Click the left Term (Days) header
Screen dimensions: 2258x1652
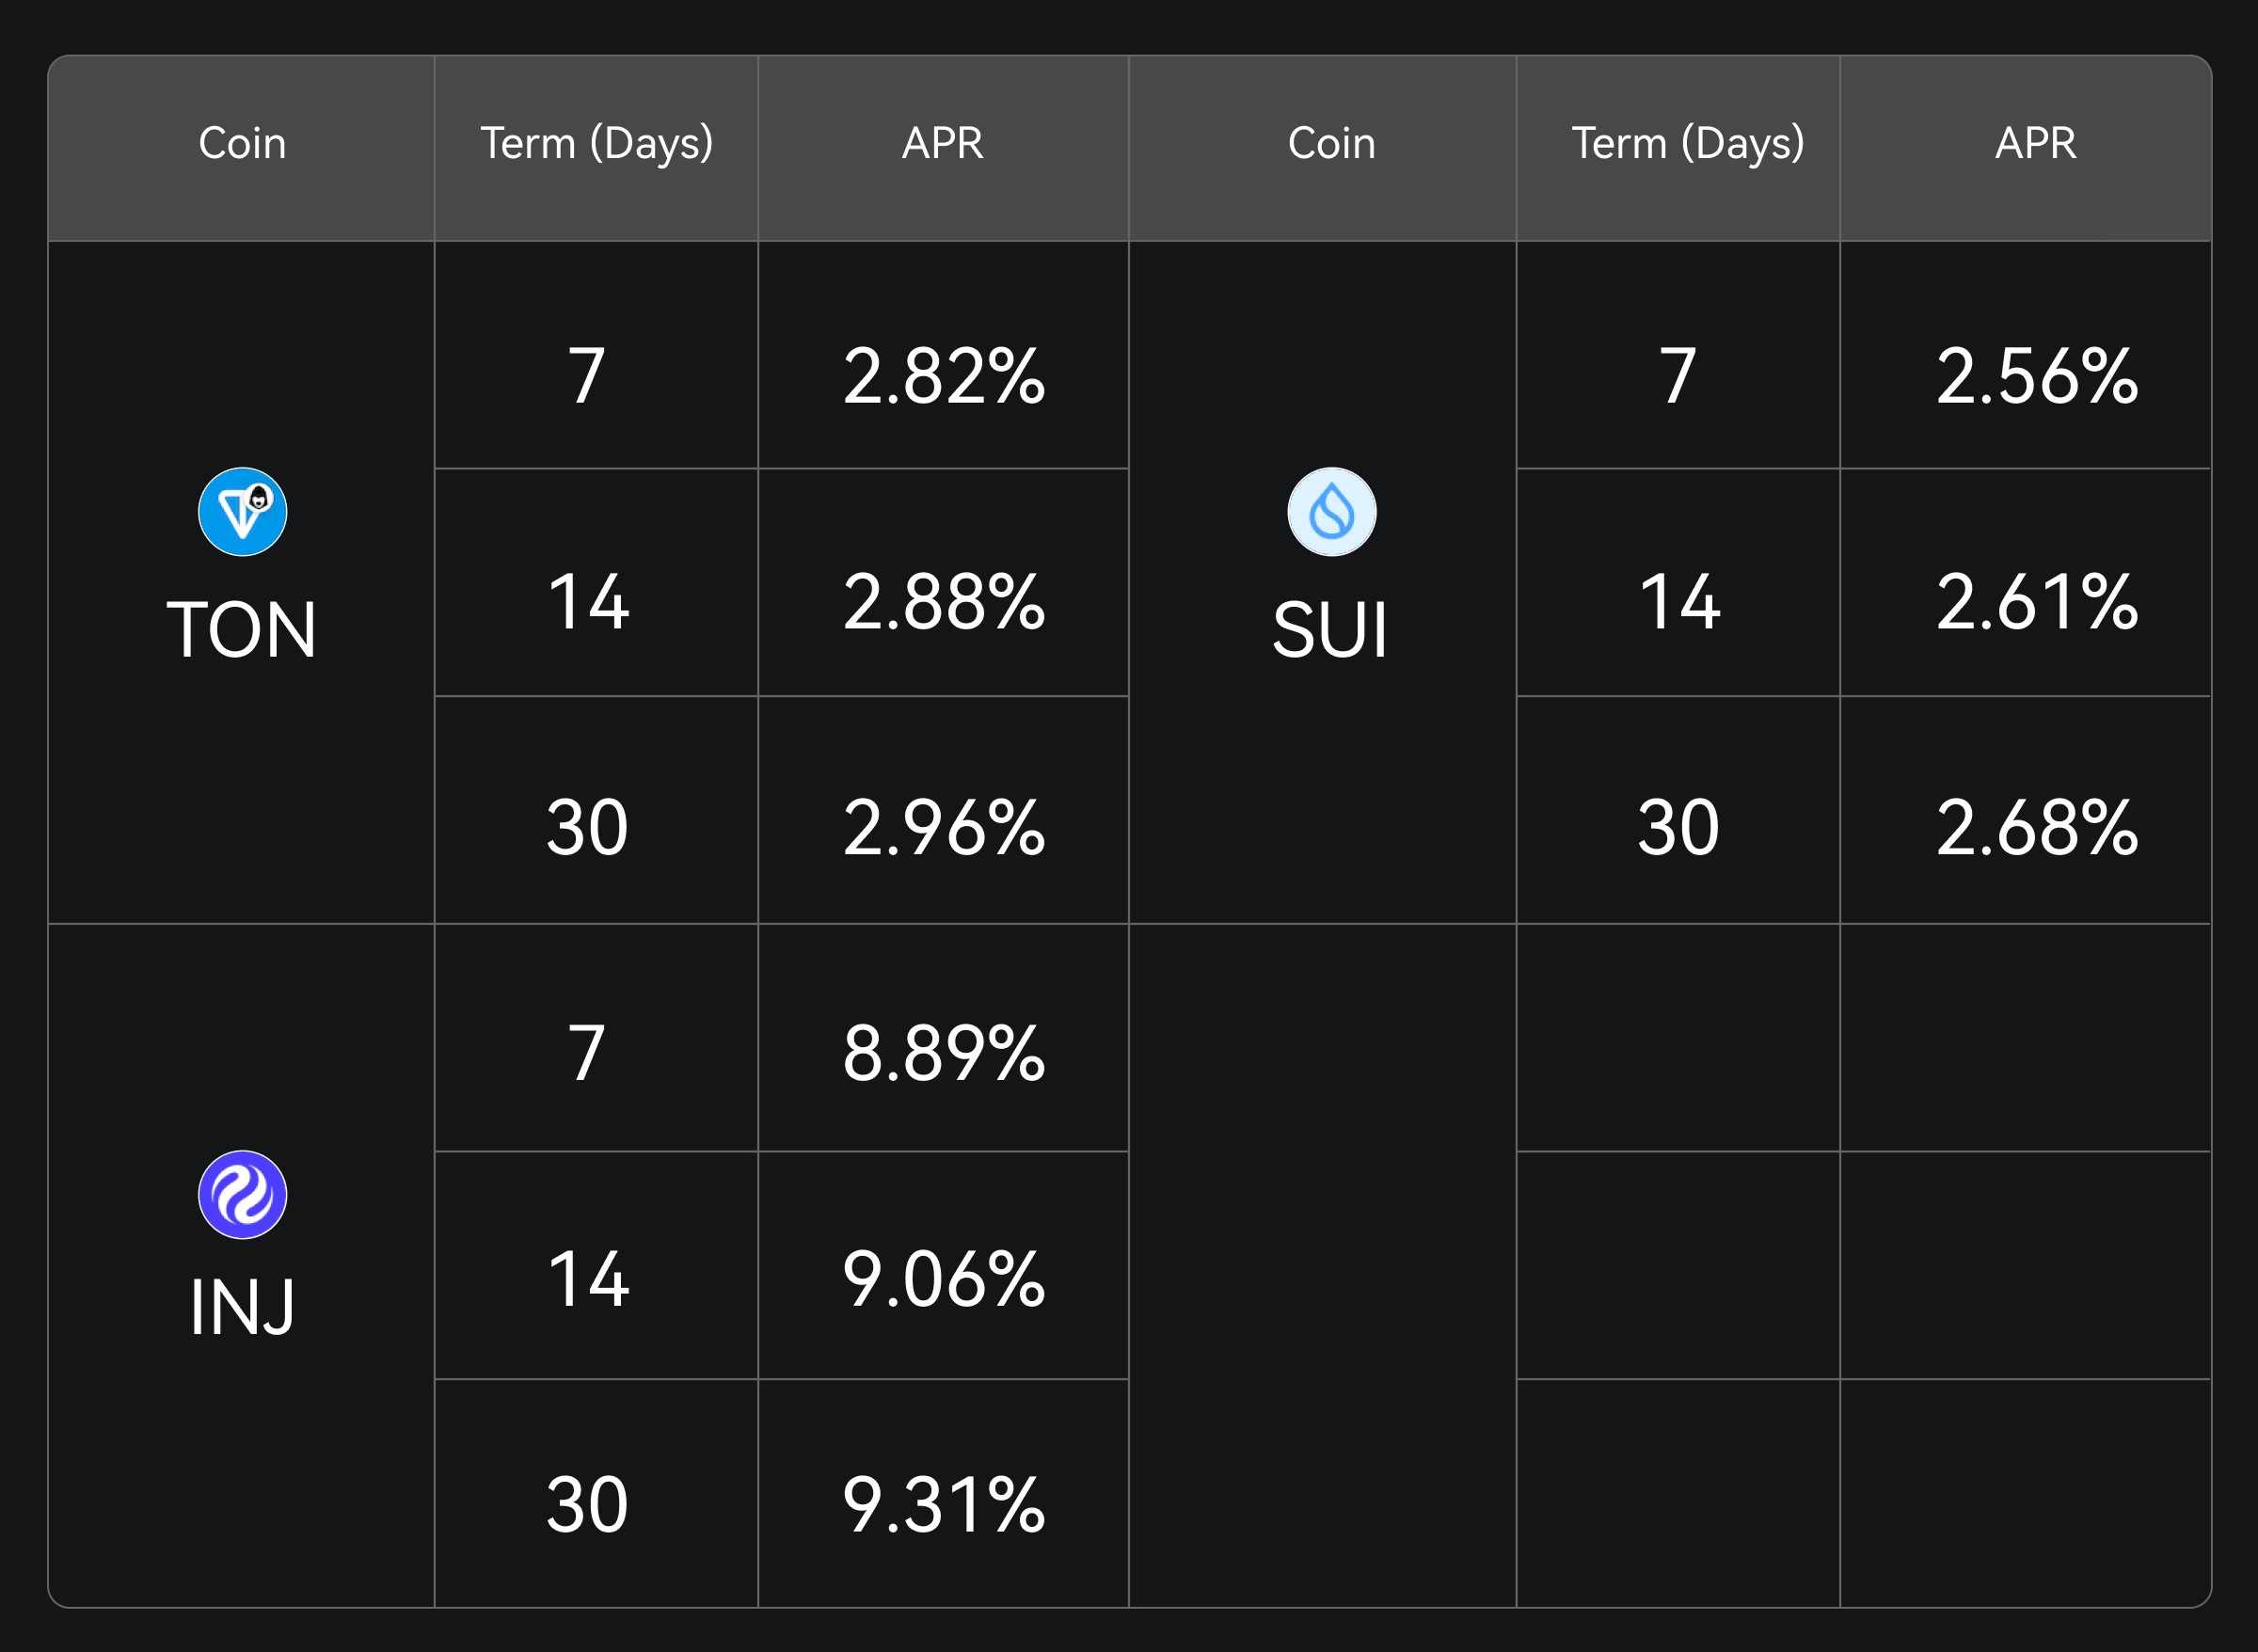pos(597,143)
